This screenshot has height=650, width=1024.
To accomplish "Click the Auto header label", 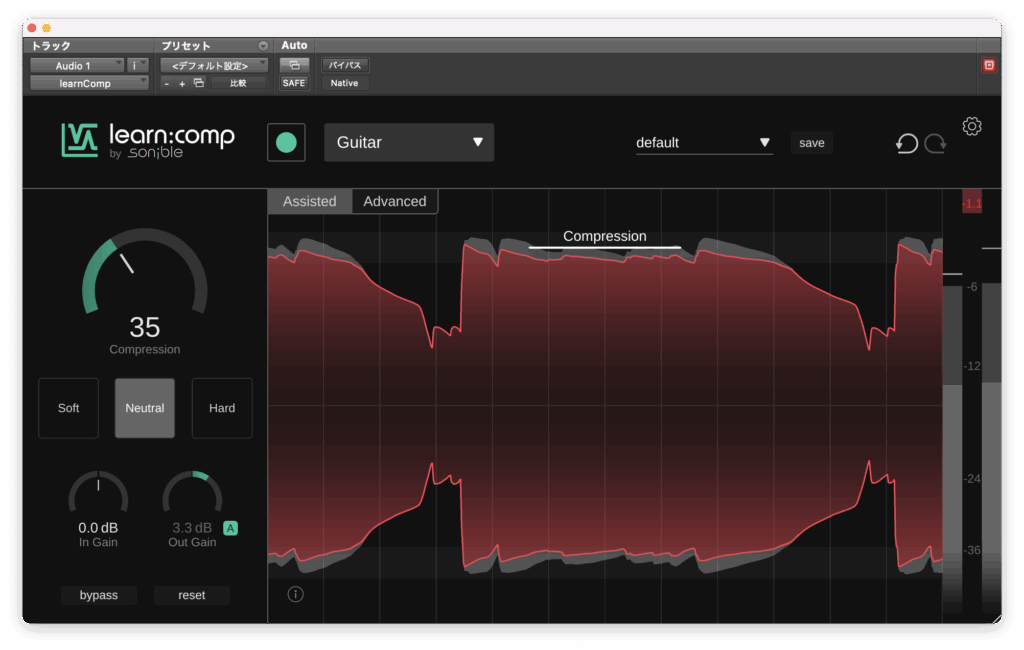I will tap(294, 45).
